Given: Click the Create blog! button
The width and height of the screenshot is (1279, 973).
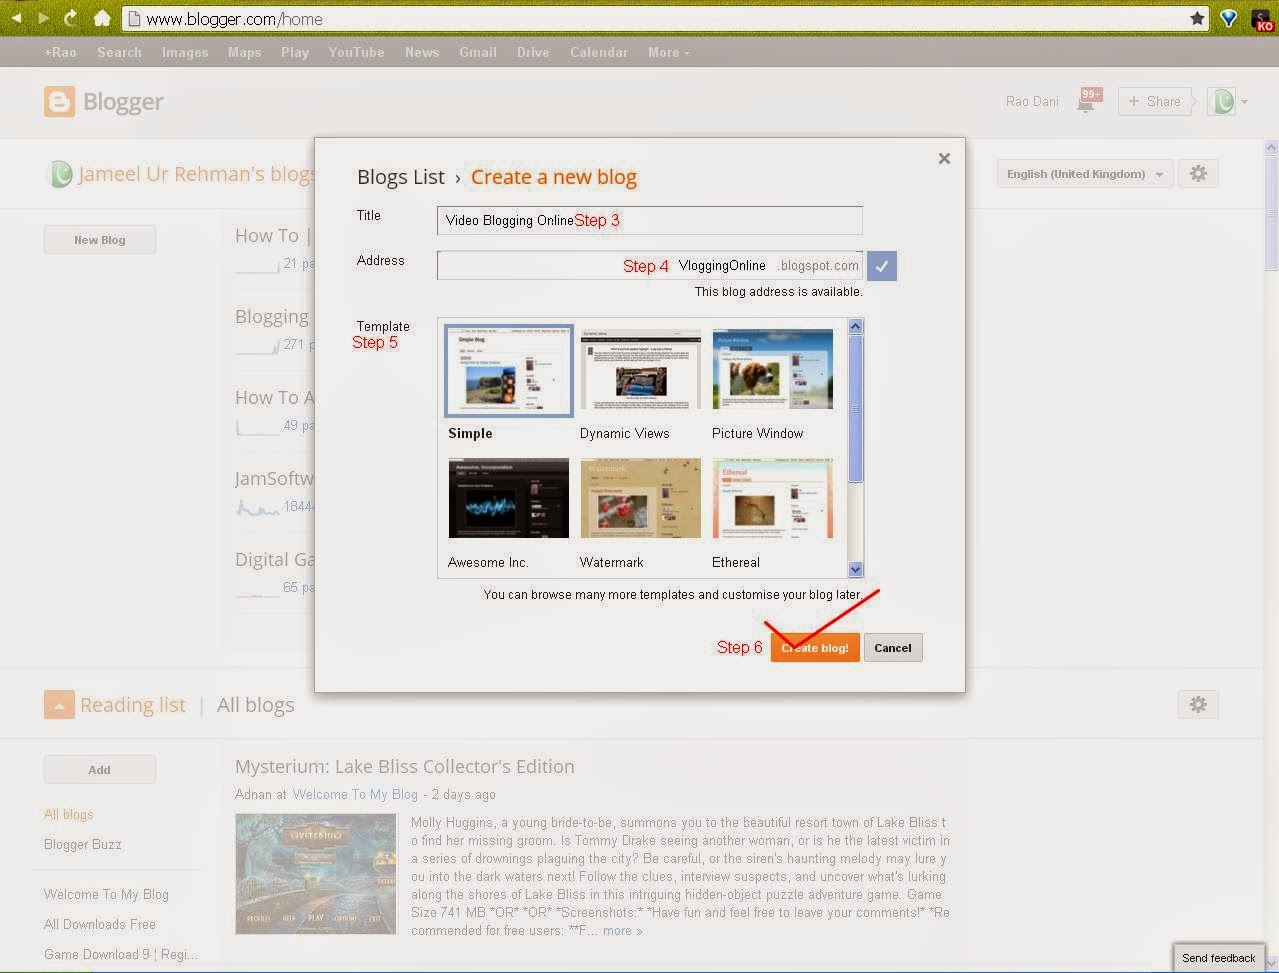Looking at the screenshot, I should point(815,647).
